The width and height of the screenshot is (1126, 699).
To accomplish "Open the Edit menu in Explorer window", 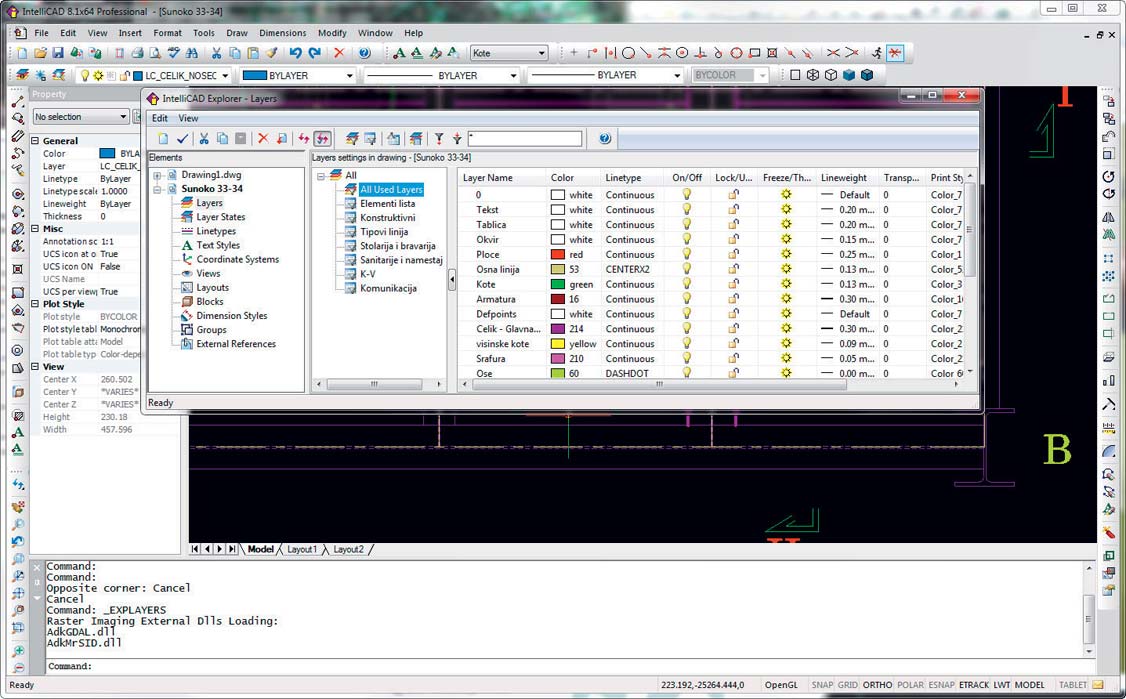I will tap(159, 118).
